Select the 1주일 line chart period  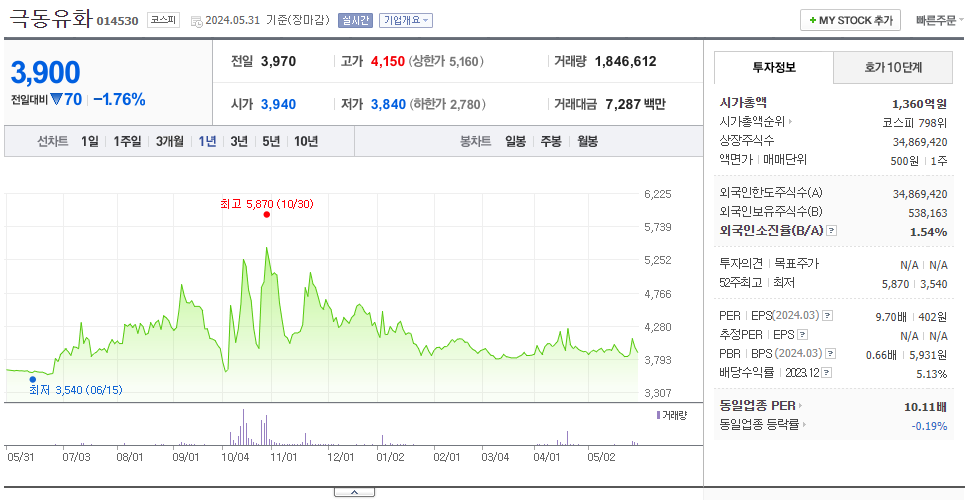pyautogui.click(x=127, y=141)
